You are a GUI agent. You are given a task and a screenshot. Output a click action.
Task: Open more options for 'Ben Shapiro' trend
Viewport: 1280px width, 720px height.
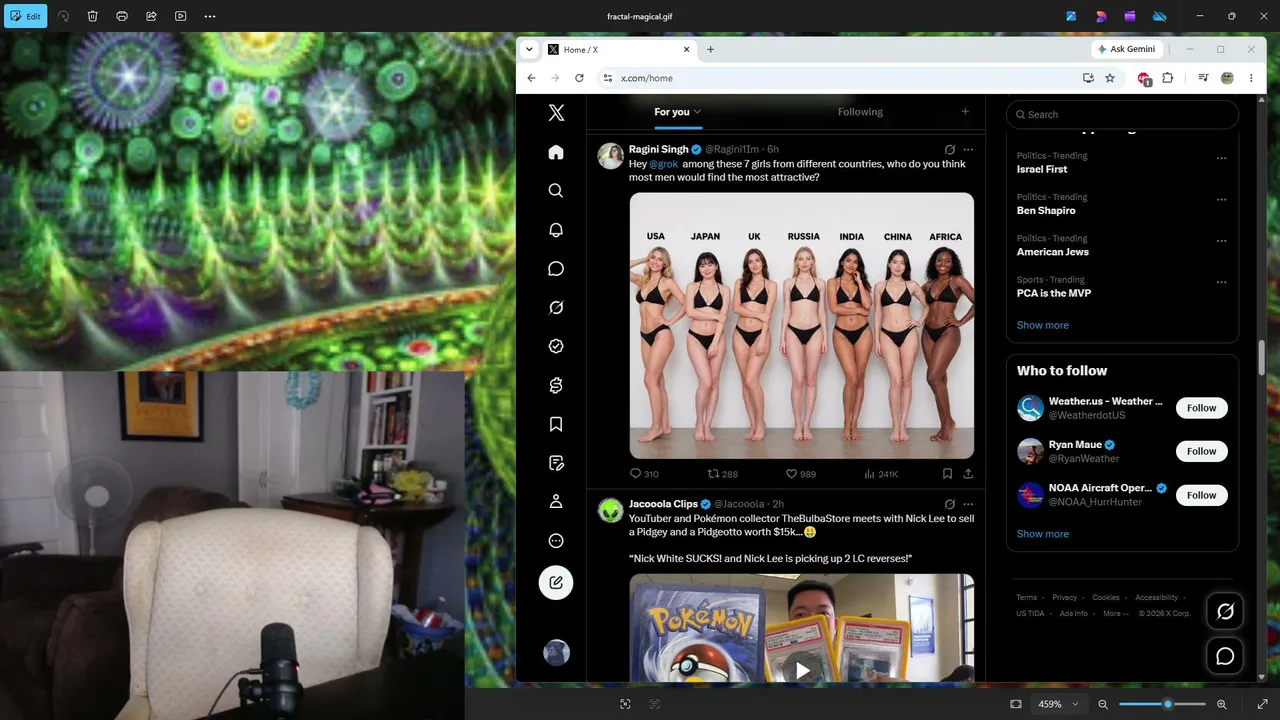[1221, 200]
